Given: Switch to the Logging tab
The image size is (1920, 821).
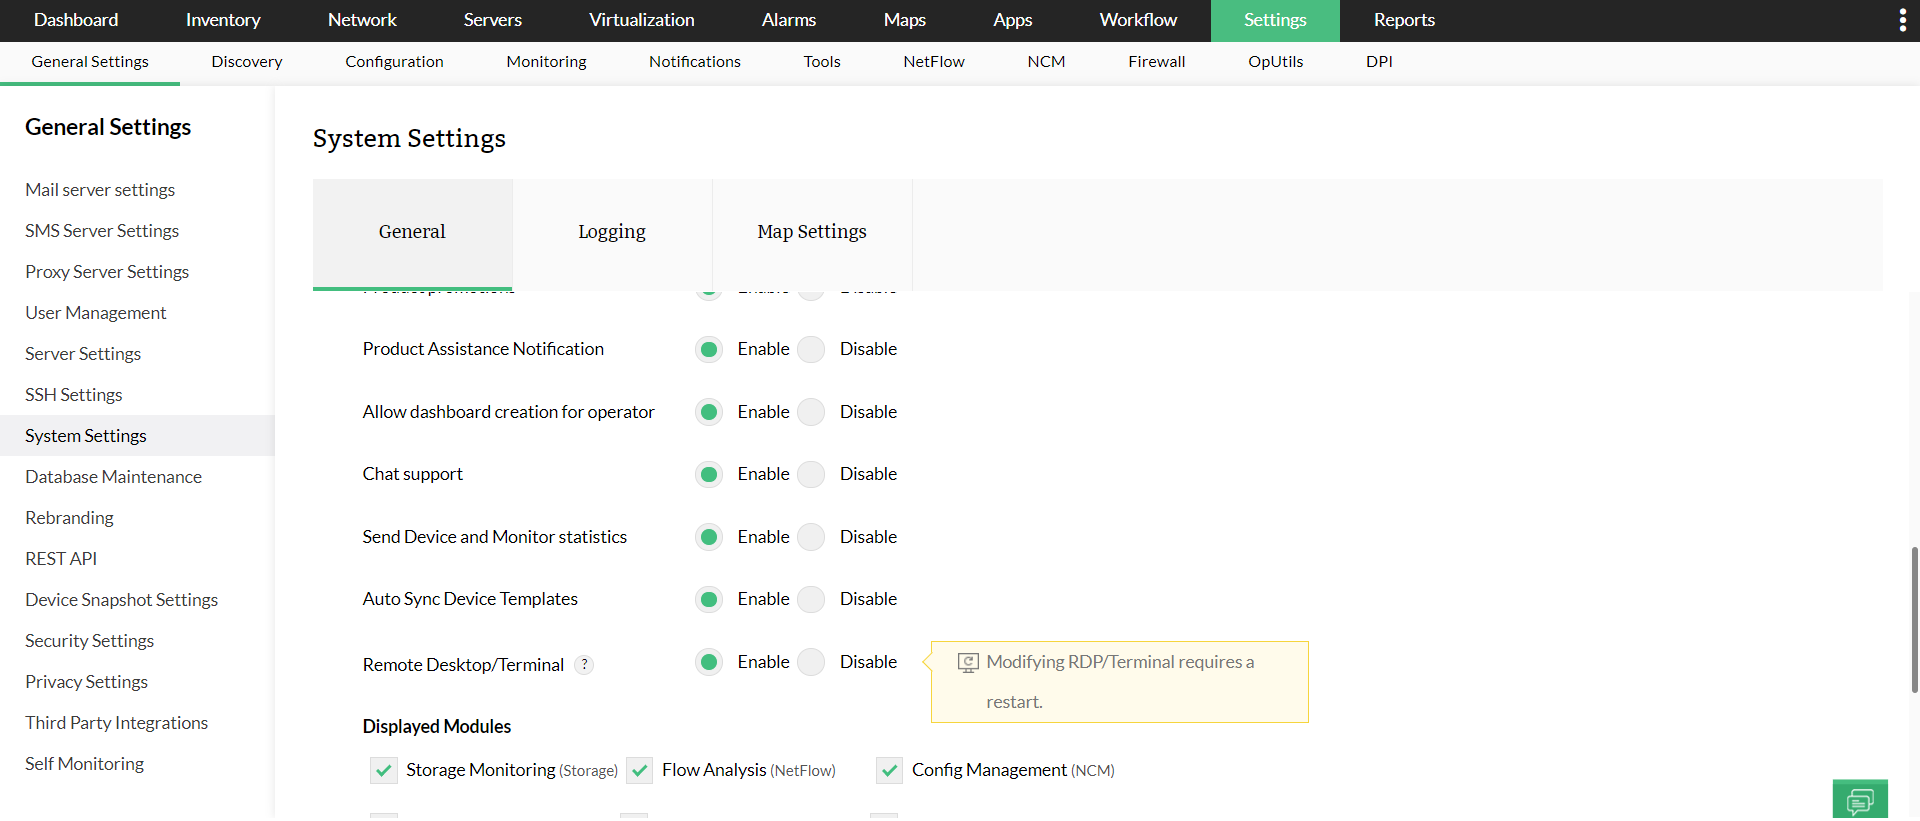Looking at the screenshot, I should coord(612,232).
